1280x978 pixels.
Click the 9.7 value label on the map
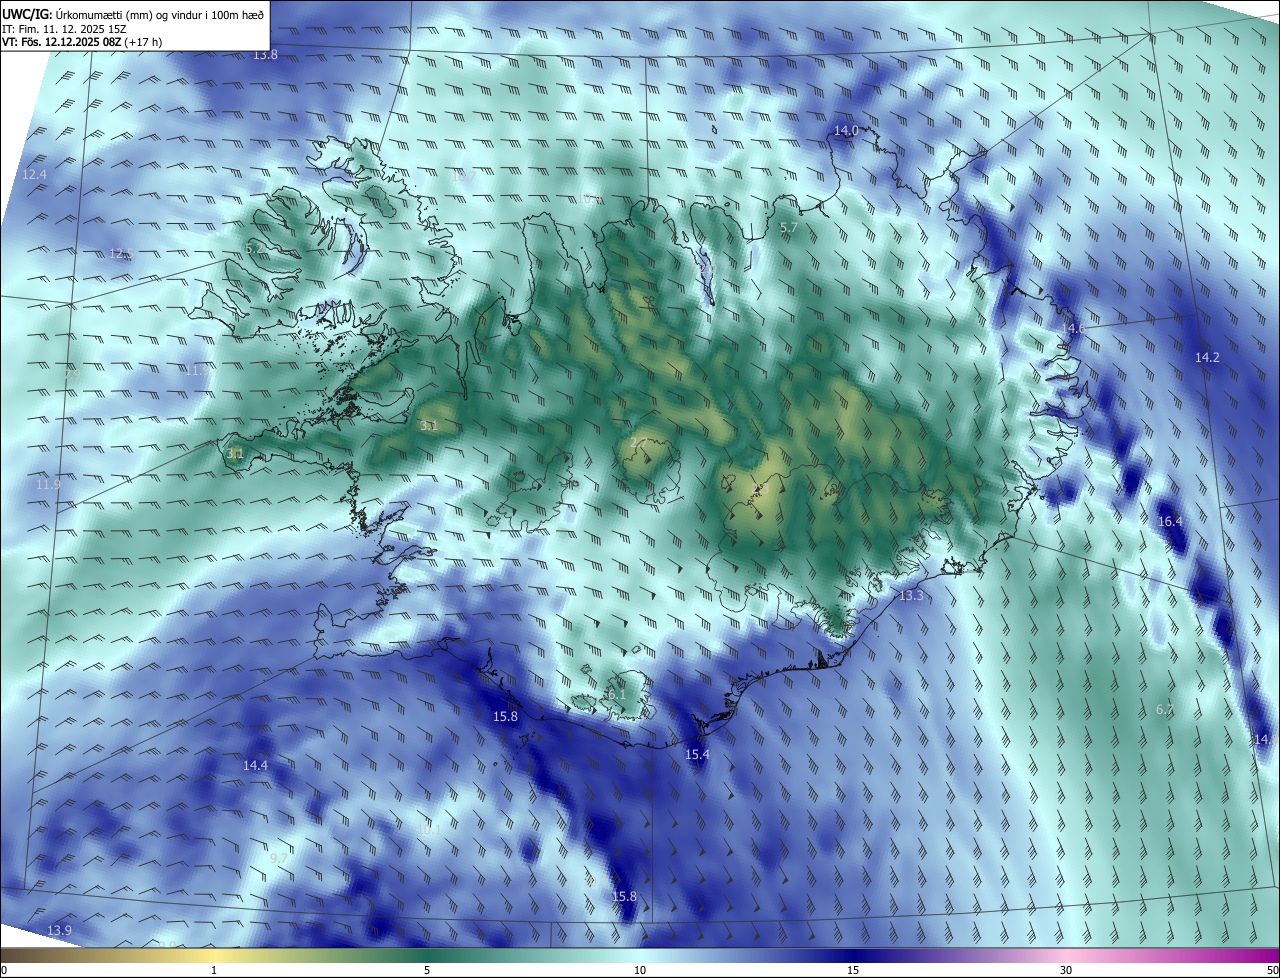tap(279, 859)
